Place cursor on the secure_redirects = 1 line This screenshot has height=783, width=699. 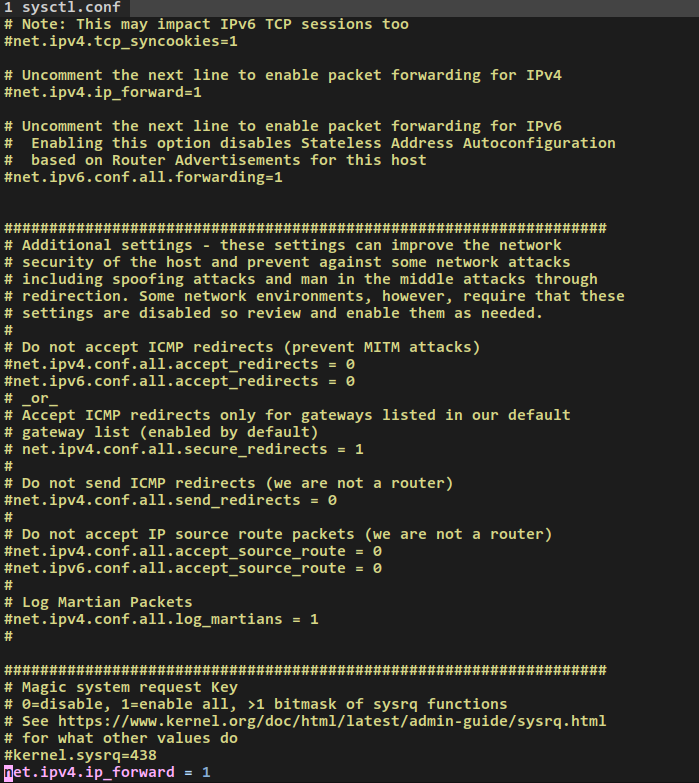pyautogui.click(x=192, y=449)
